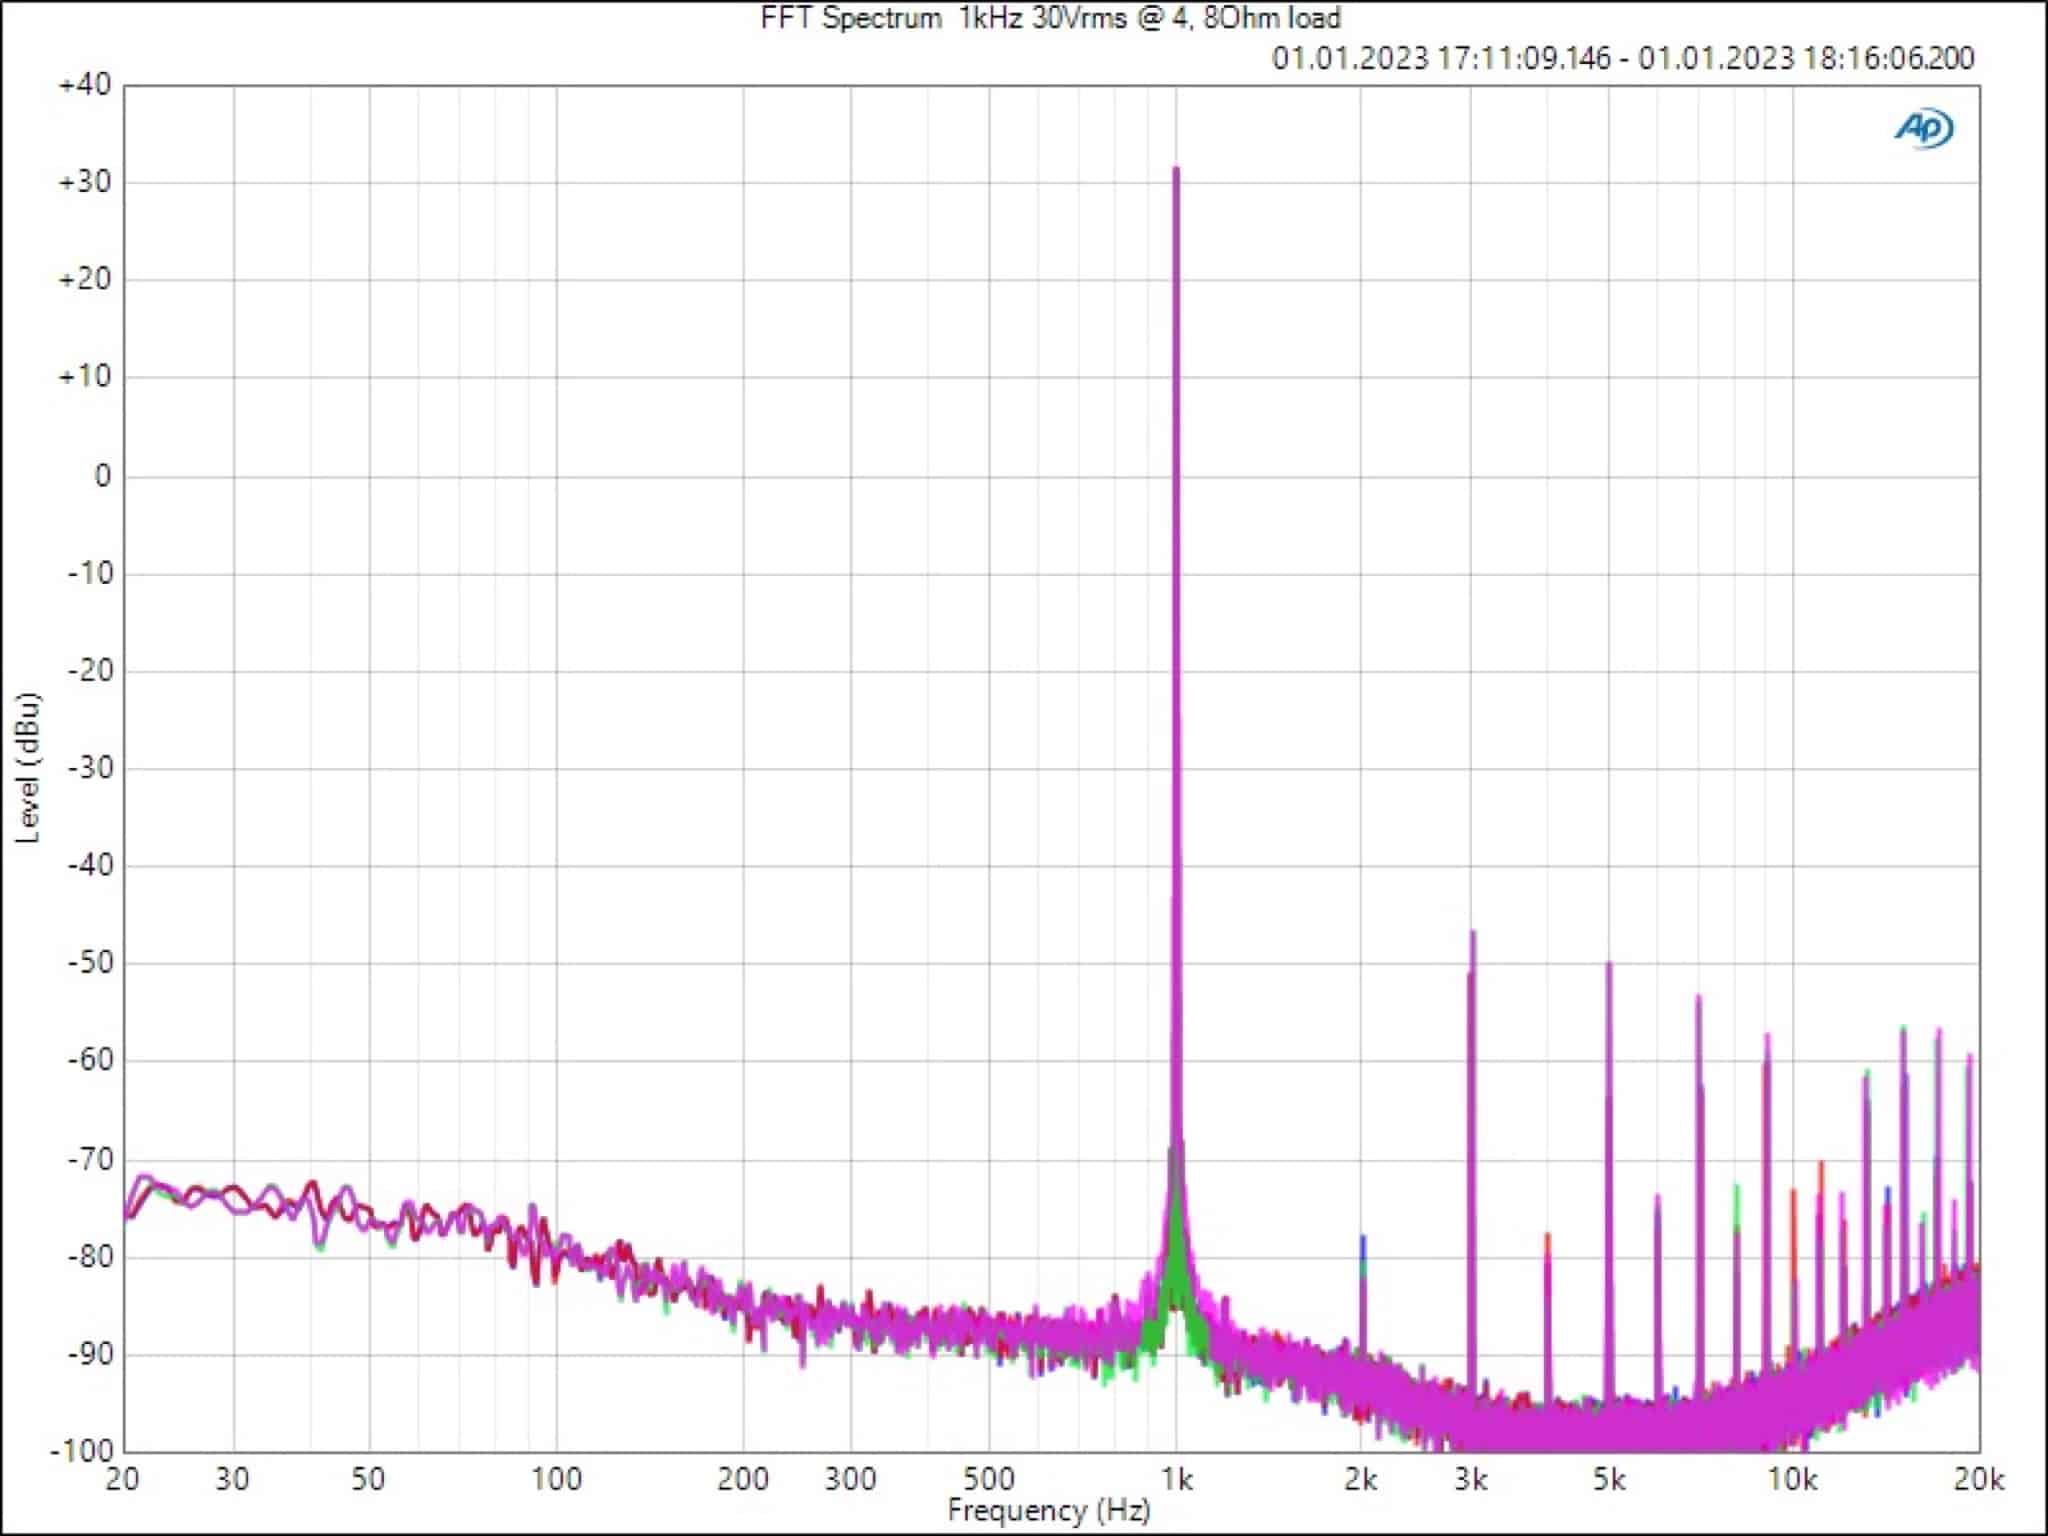Click the AP logo icon

pos(1923,128)
